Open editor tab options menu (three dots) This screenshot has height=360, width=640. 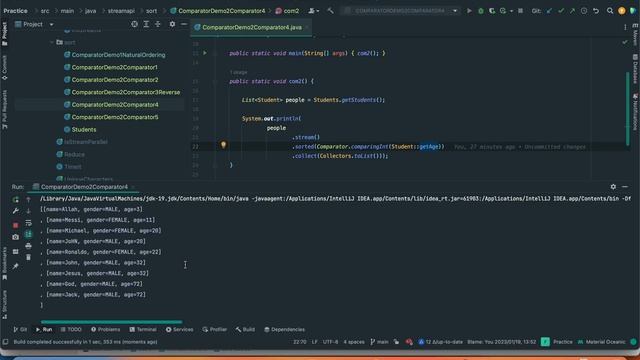click(625, 27)
